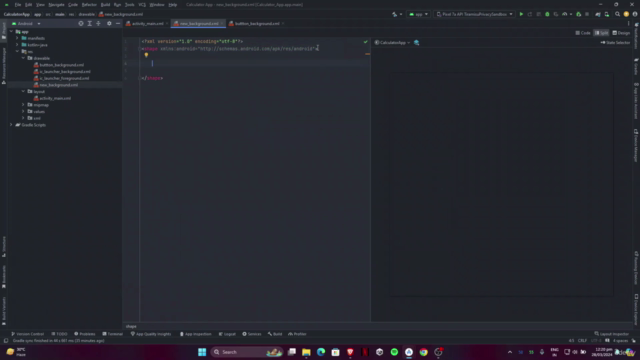The image size is (640, 360).
Task: Run the app with the green play icon
Action: 521,14
